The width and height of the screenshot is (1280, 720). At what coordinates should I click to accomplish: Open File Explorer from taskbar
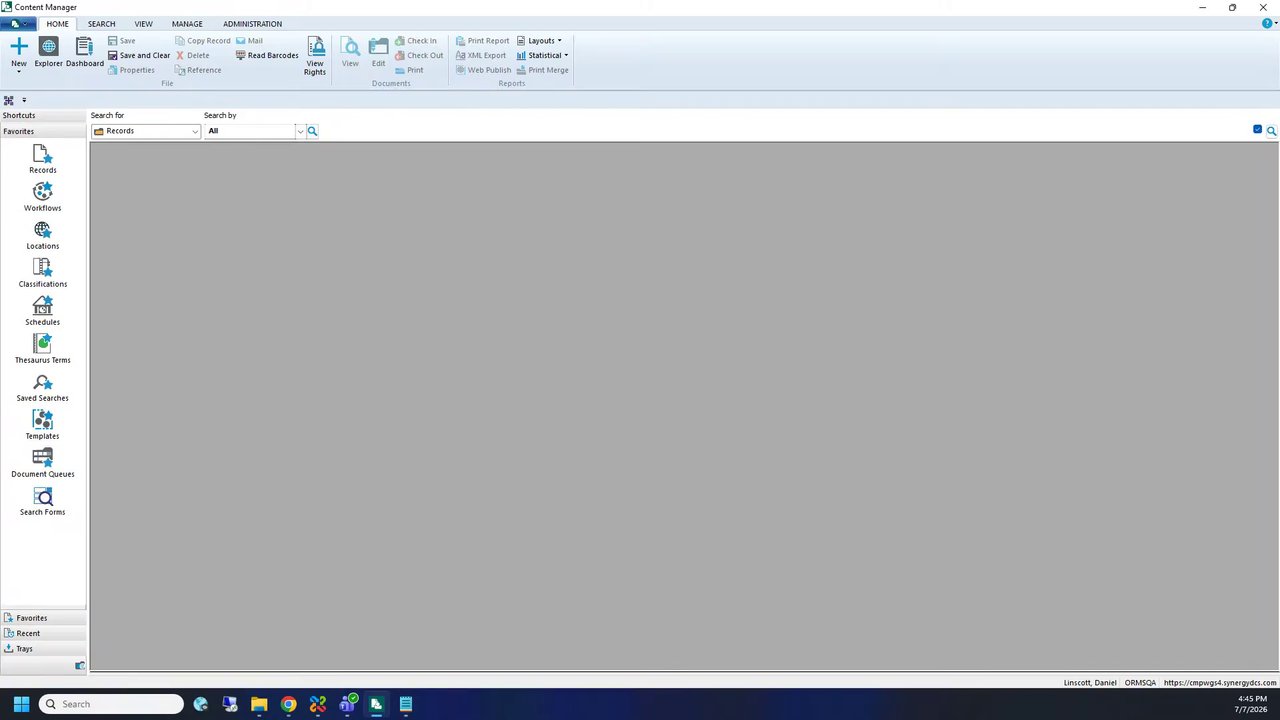click(x=259, y=704)
